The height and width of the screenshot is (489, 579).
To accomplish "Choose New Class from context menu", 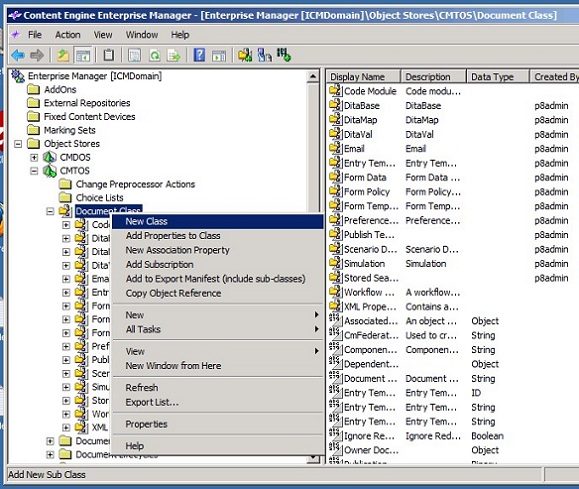I will [217, 221].
